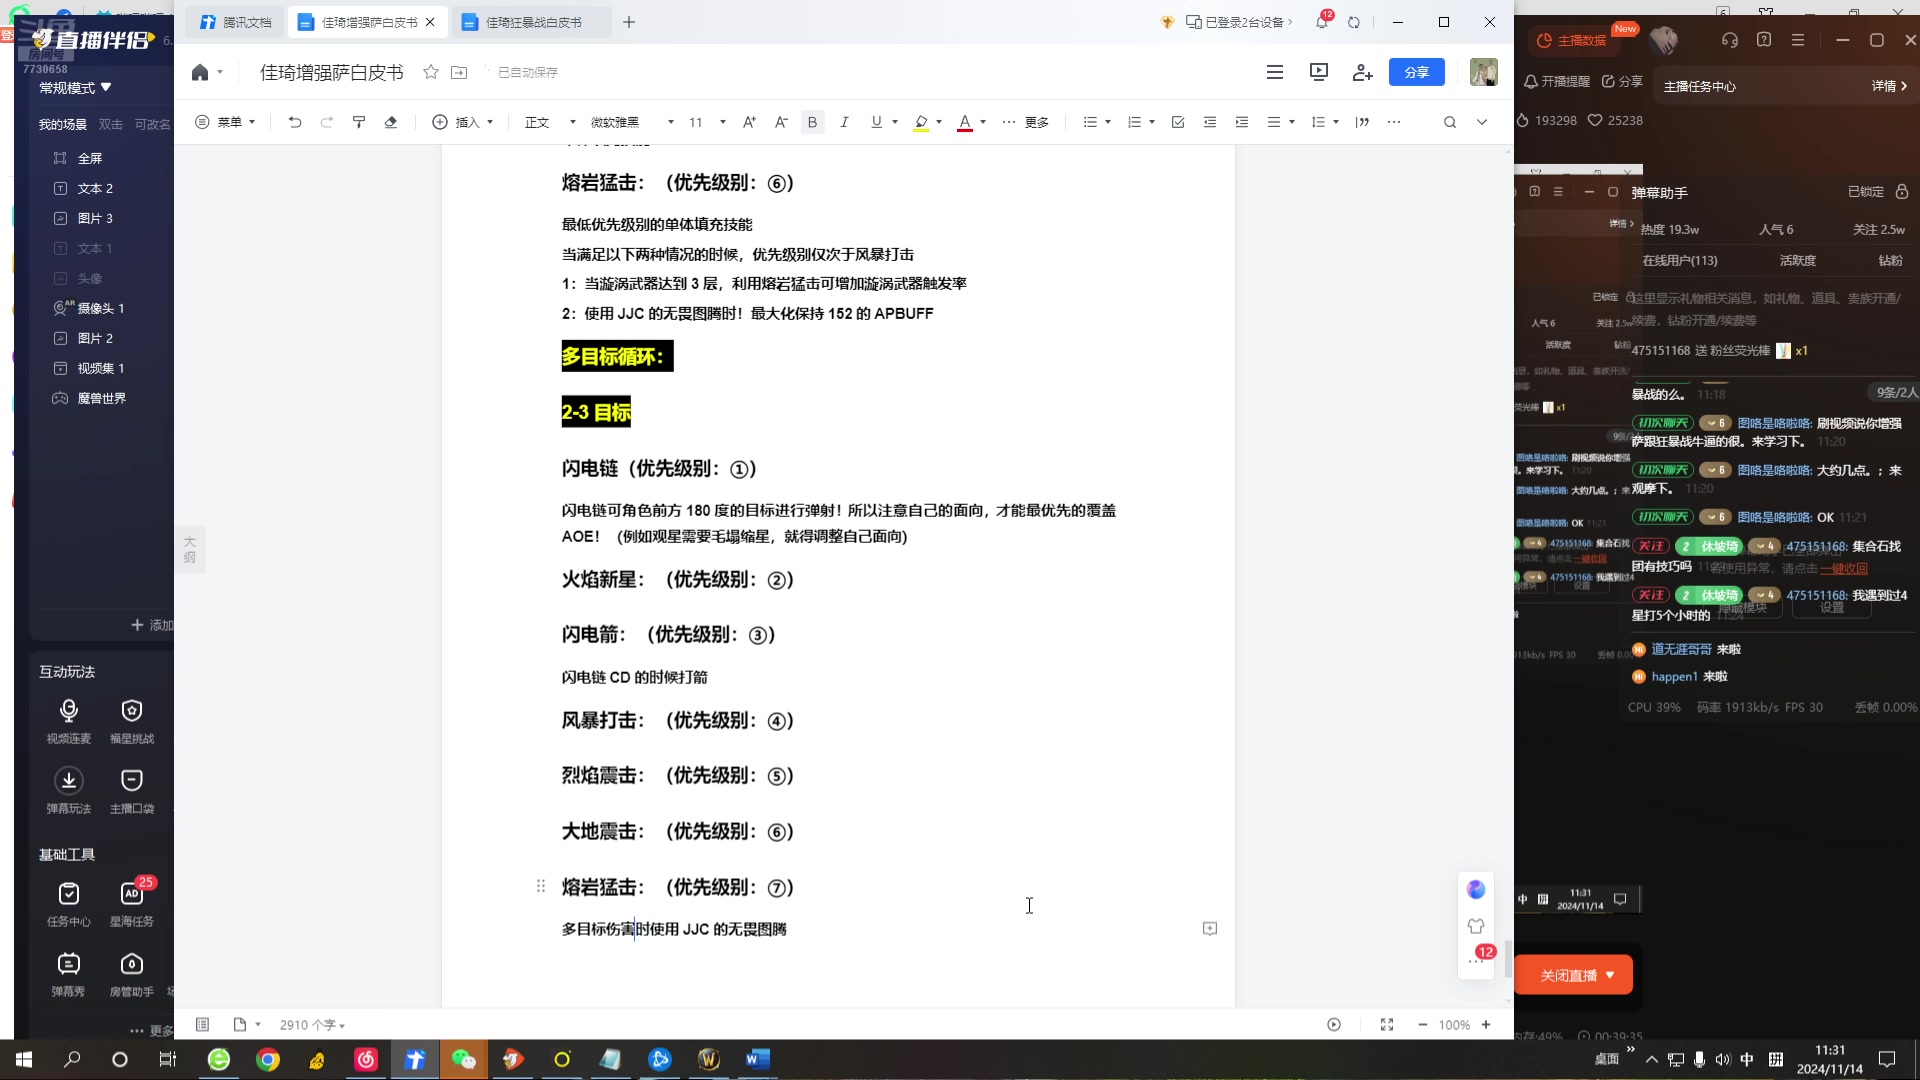This screenshot has height=1080, width=1920.
Task: Go to the document home icon
Action: pos(200,72)
